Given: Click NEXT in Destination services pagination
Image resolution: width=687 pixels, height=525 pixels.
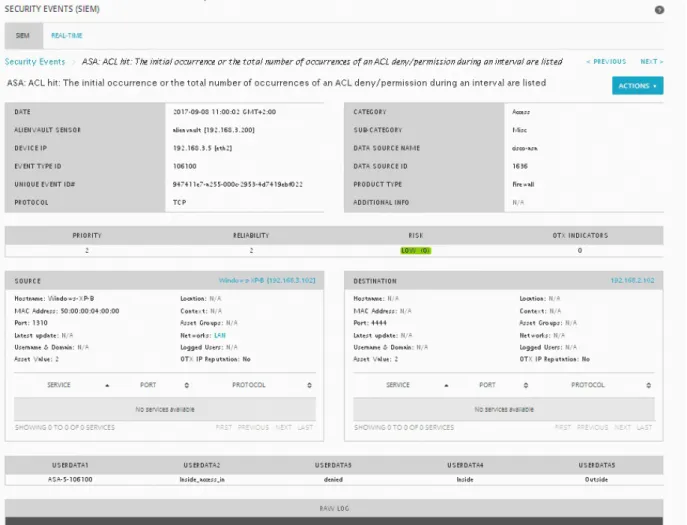Looking at the screenshot, I should coord(623,427).
